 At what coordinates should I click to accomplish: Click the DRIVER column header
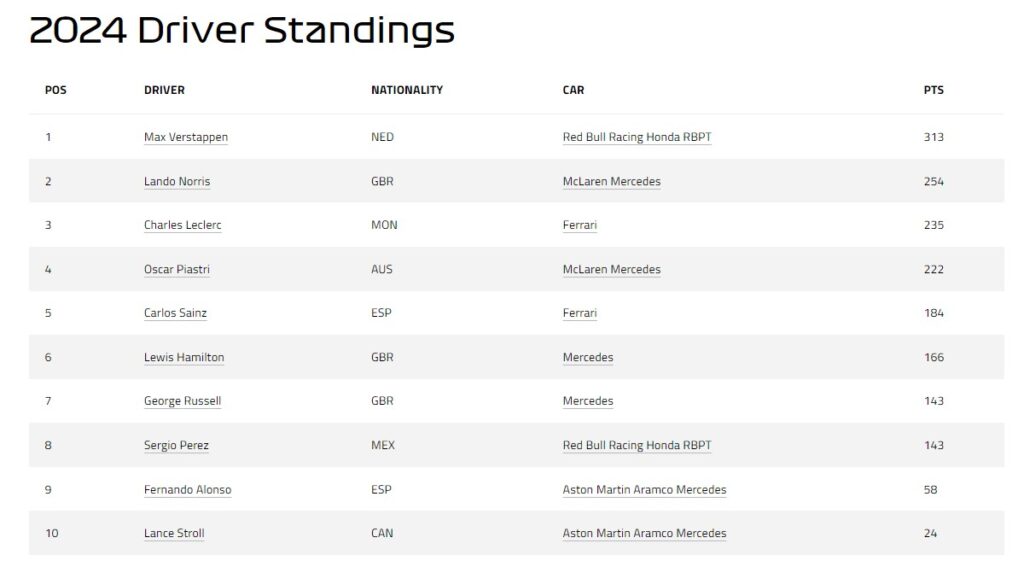(x=164, y=90)
